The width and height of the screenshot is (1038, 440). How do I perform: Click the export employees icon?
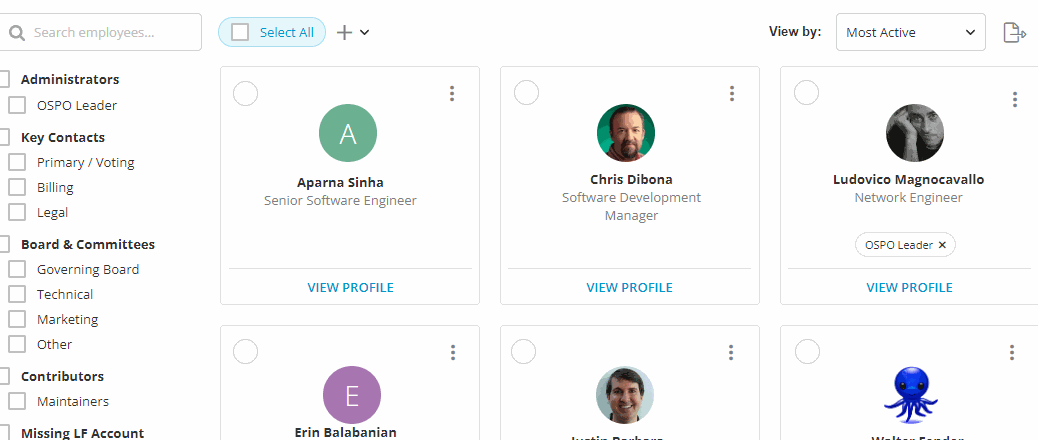click(1014, 33)
